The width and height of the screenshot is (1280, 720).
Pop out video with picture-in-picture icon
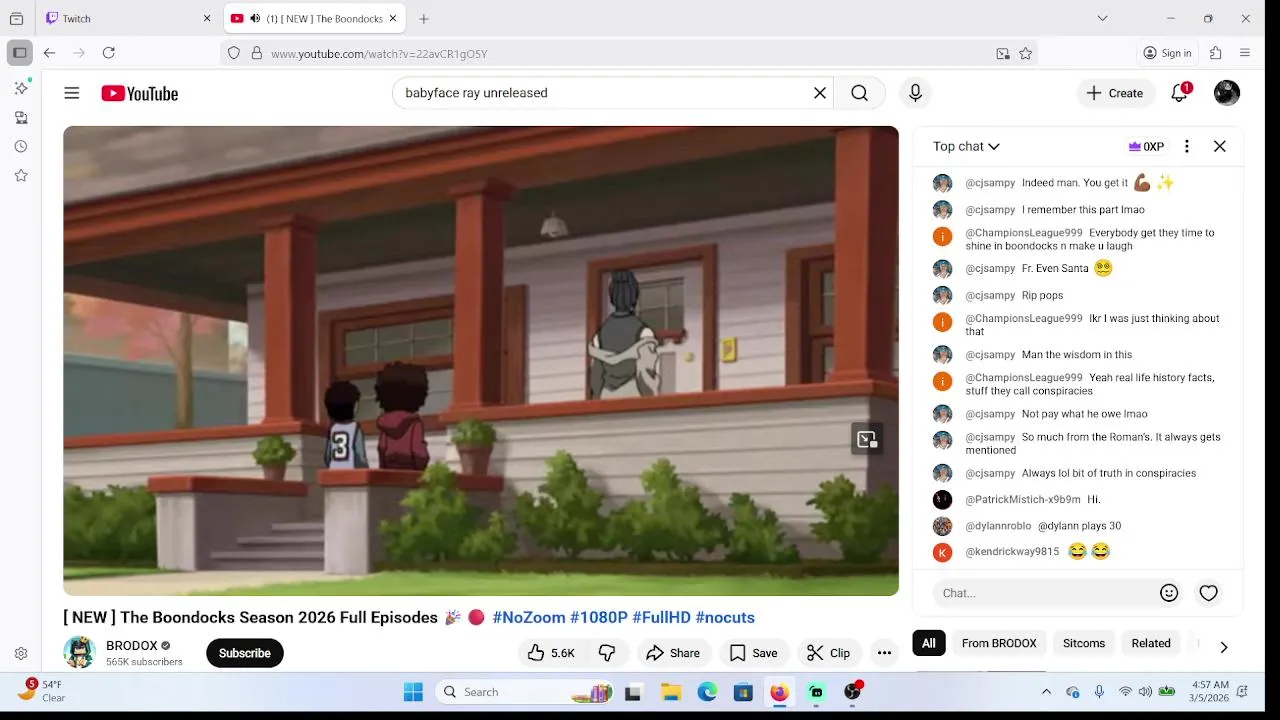[866, 440]
